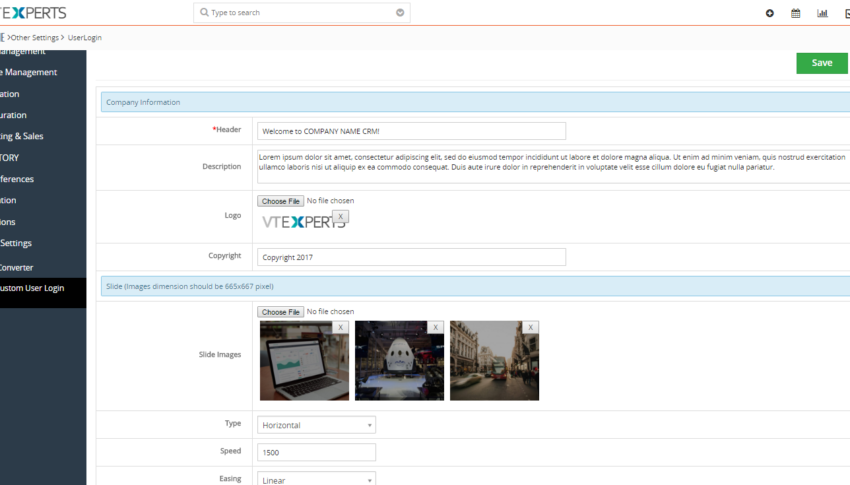Click the quick create plus icon
Image resolution: width=850 pixels, height=485 pixels.
tap(769, 13)
